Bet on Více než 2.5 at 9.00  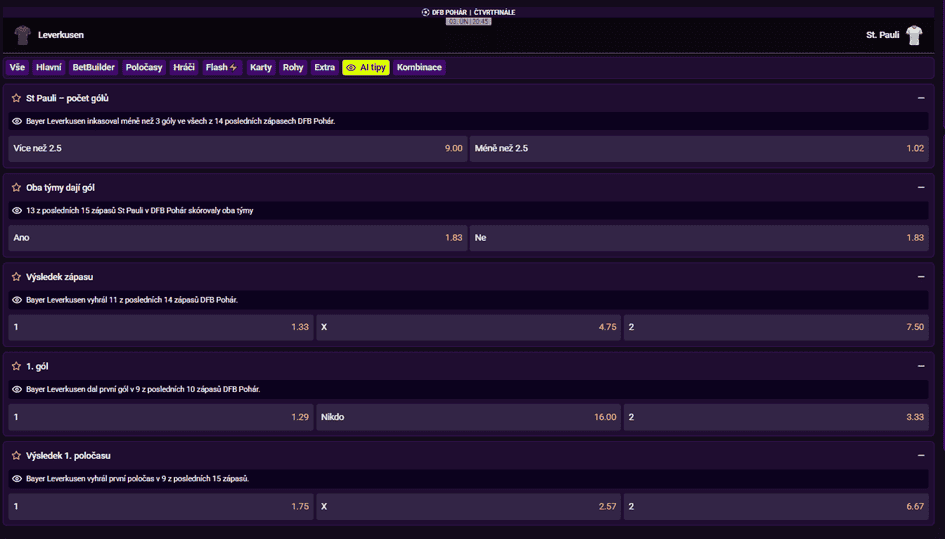[x=238, y=148]
